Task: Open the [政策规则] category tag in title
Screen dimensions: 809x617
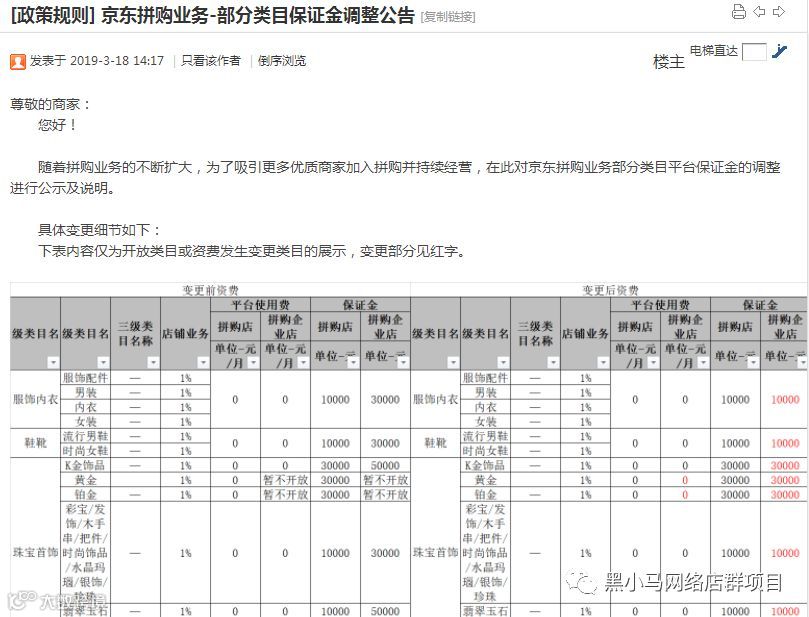Action: tap(53, 15)
